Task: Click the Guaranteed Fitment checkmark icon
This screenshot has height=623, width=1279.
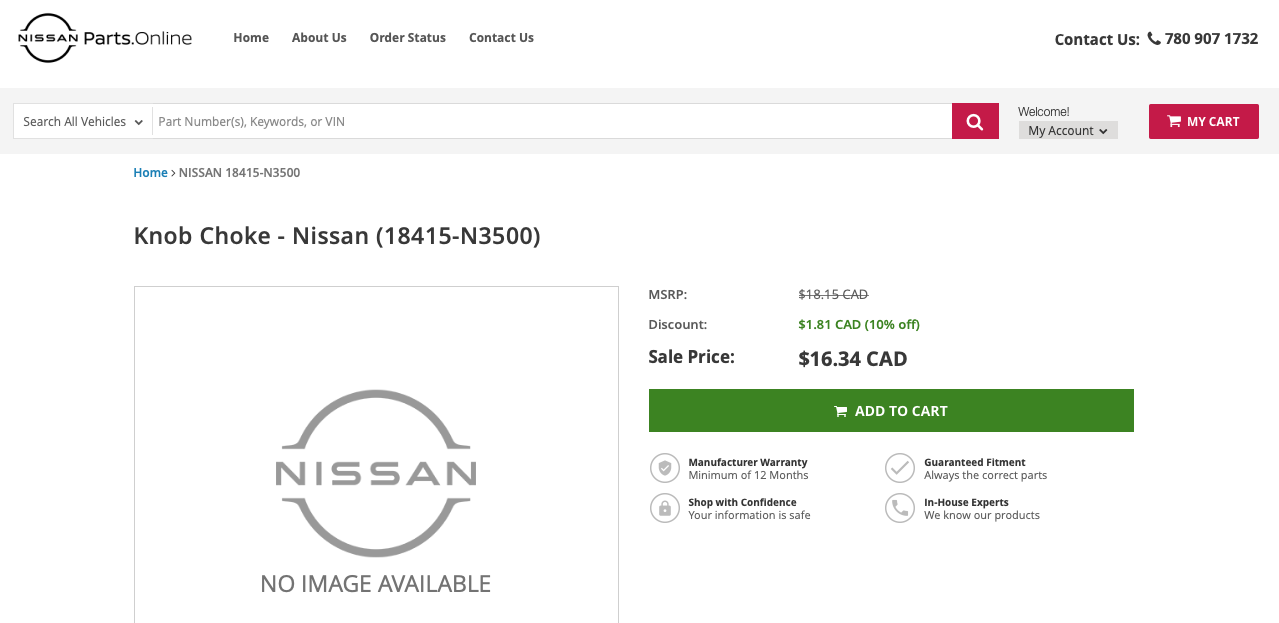Action: point(900,468)
